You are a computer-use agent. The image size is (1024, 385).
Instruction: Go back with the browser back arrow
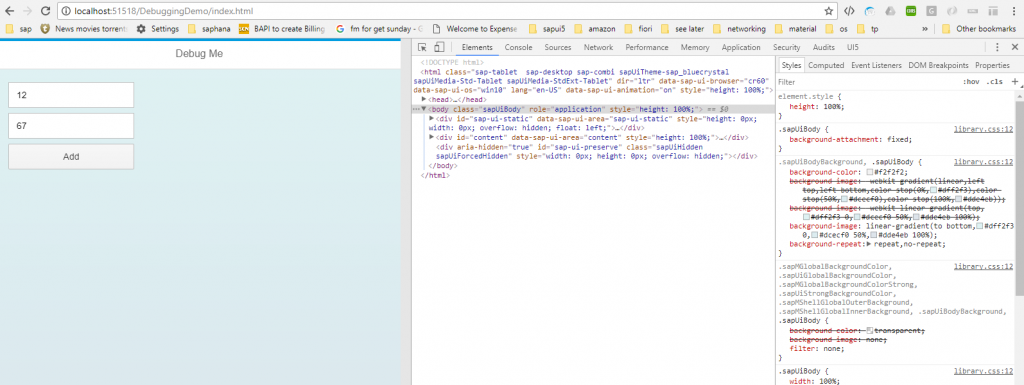click(9, 11)
